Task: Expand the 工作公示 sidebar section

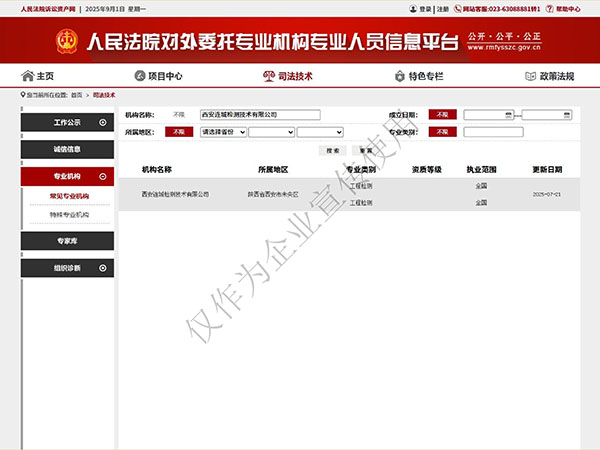Action: 103,122
